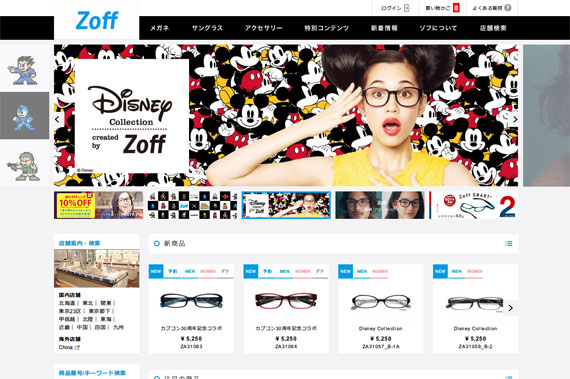Open the サングラス menu
Viewport: 570px width, 379px height.
pyautogui.click(x=207, y=28)
